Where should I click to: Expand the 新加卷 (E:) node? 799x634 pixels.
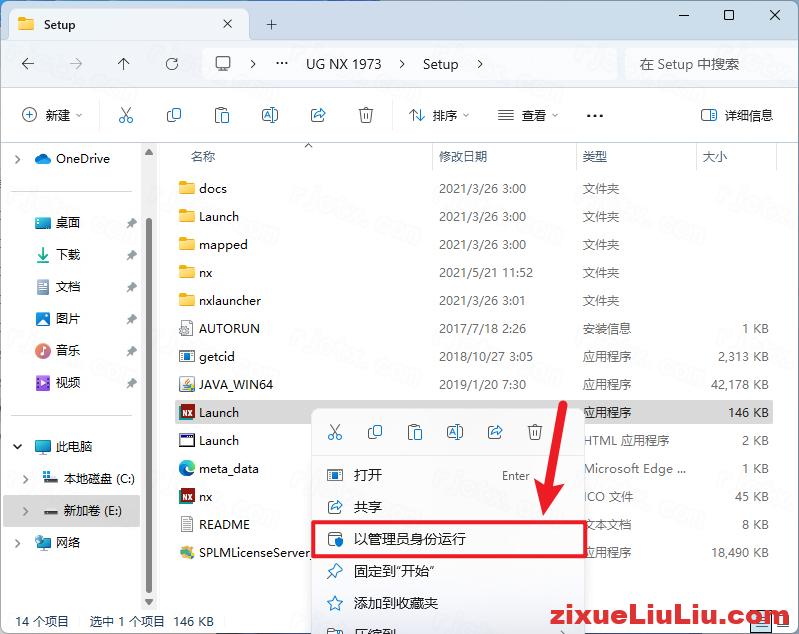25,511
